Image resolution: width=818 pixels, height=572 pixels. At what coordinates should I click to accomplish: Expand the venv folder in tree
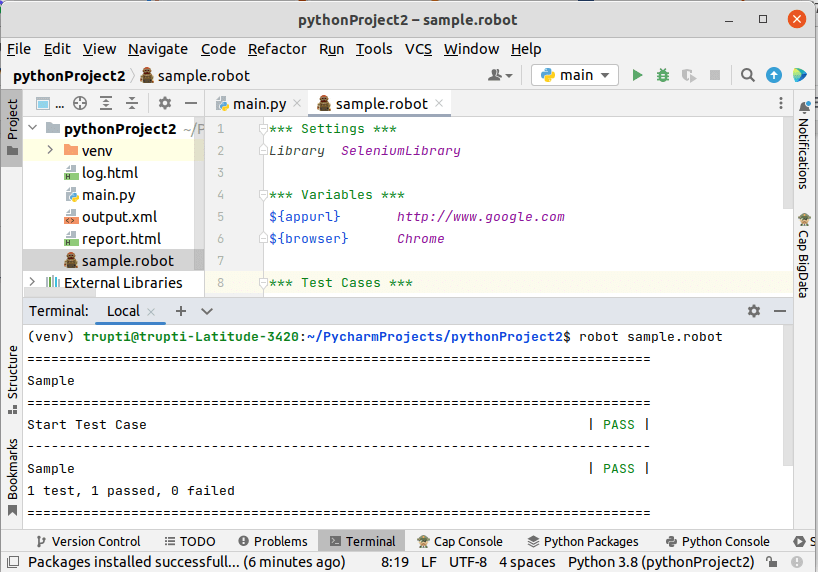coord(49,151)
